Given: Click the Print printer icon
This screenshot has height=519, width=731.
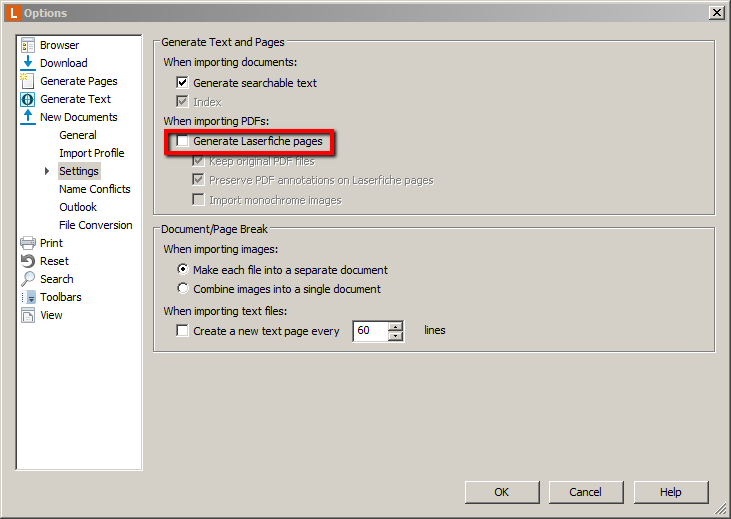Looking at the screenshot, I should tap(28, 243).
